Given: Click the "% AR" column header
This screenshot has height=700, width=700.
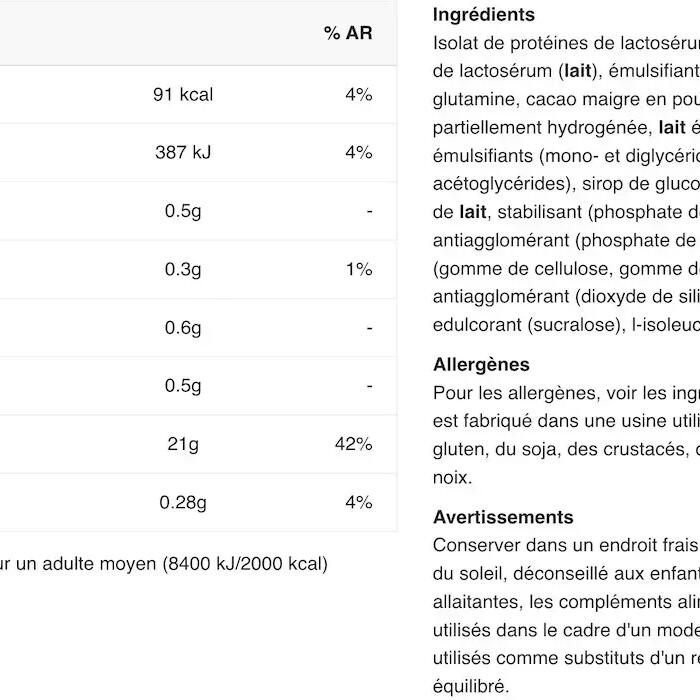Looking at the screenshot, I should tap(347, 34).
